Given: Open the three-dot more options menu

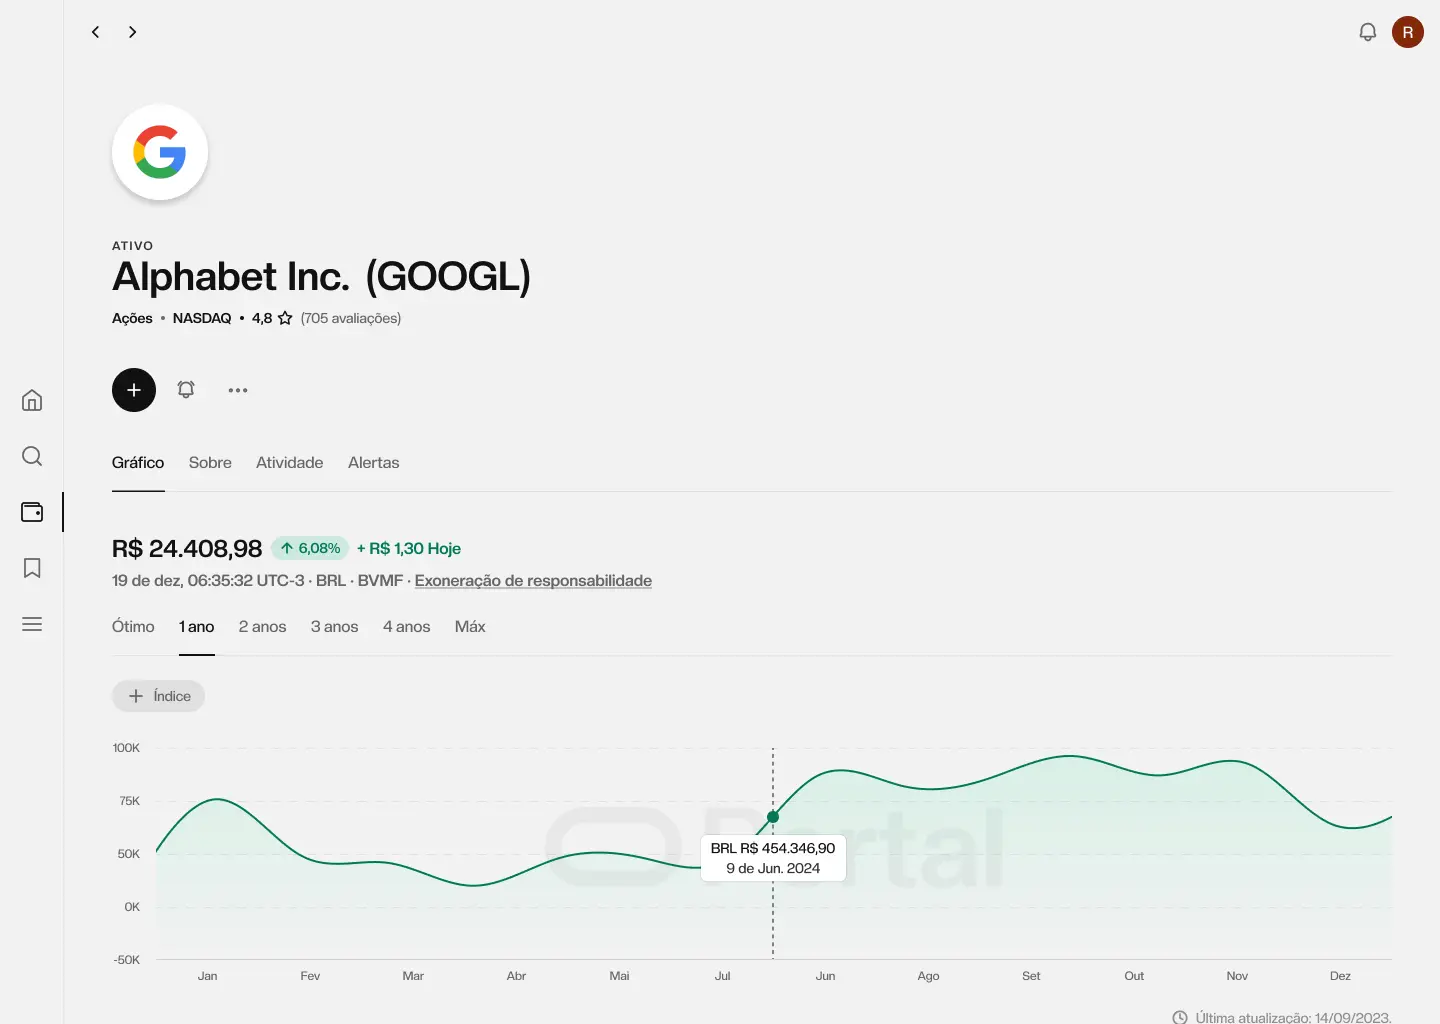Looking at the screenshot, I should tap(238, 390).
